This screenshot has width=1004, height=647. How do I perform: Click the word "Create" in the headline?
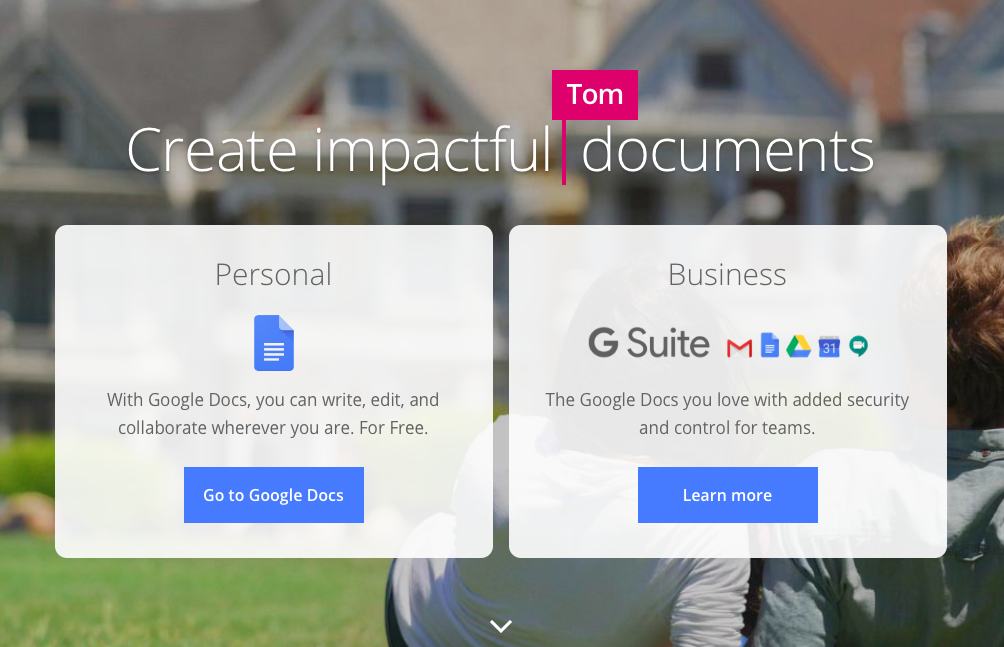212,151
